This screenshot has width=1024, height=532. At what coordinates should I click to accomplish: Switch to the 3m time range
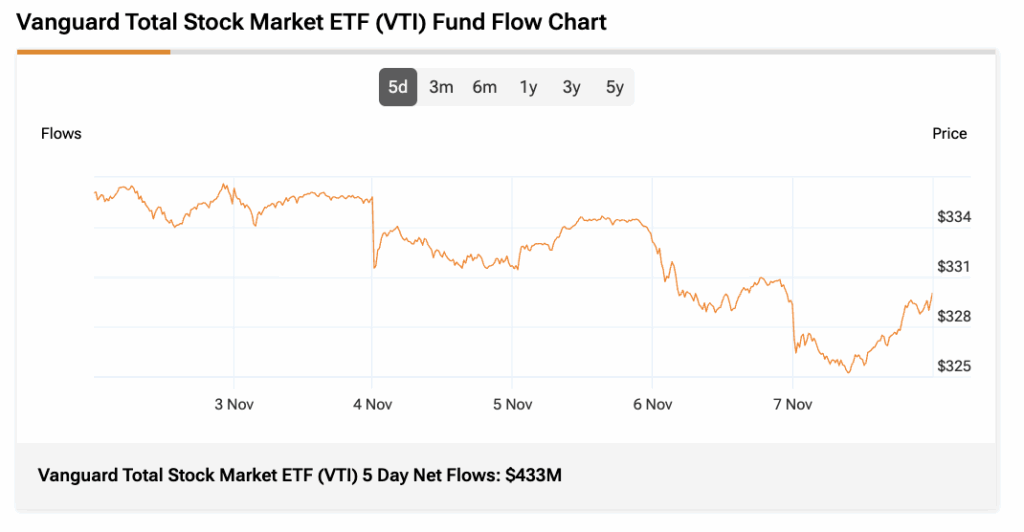[441, 87]
